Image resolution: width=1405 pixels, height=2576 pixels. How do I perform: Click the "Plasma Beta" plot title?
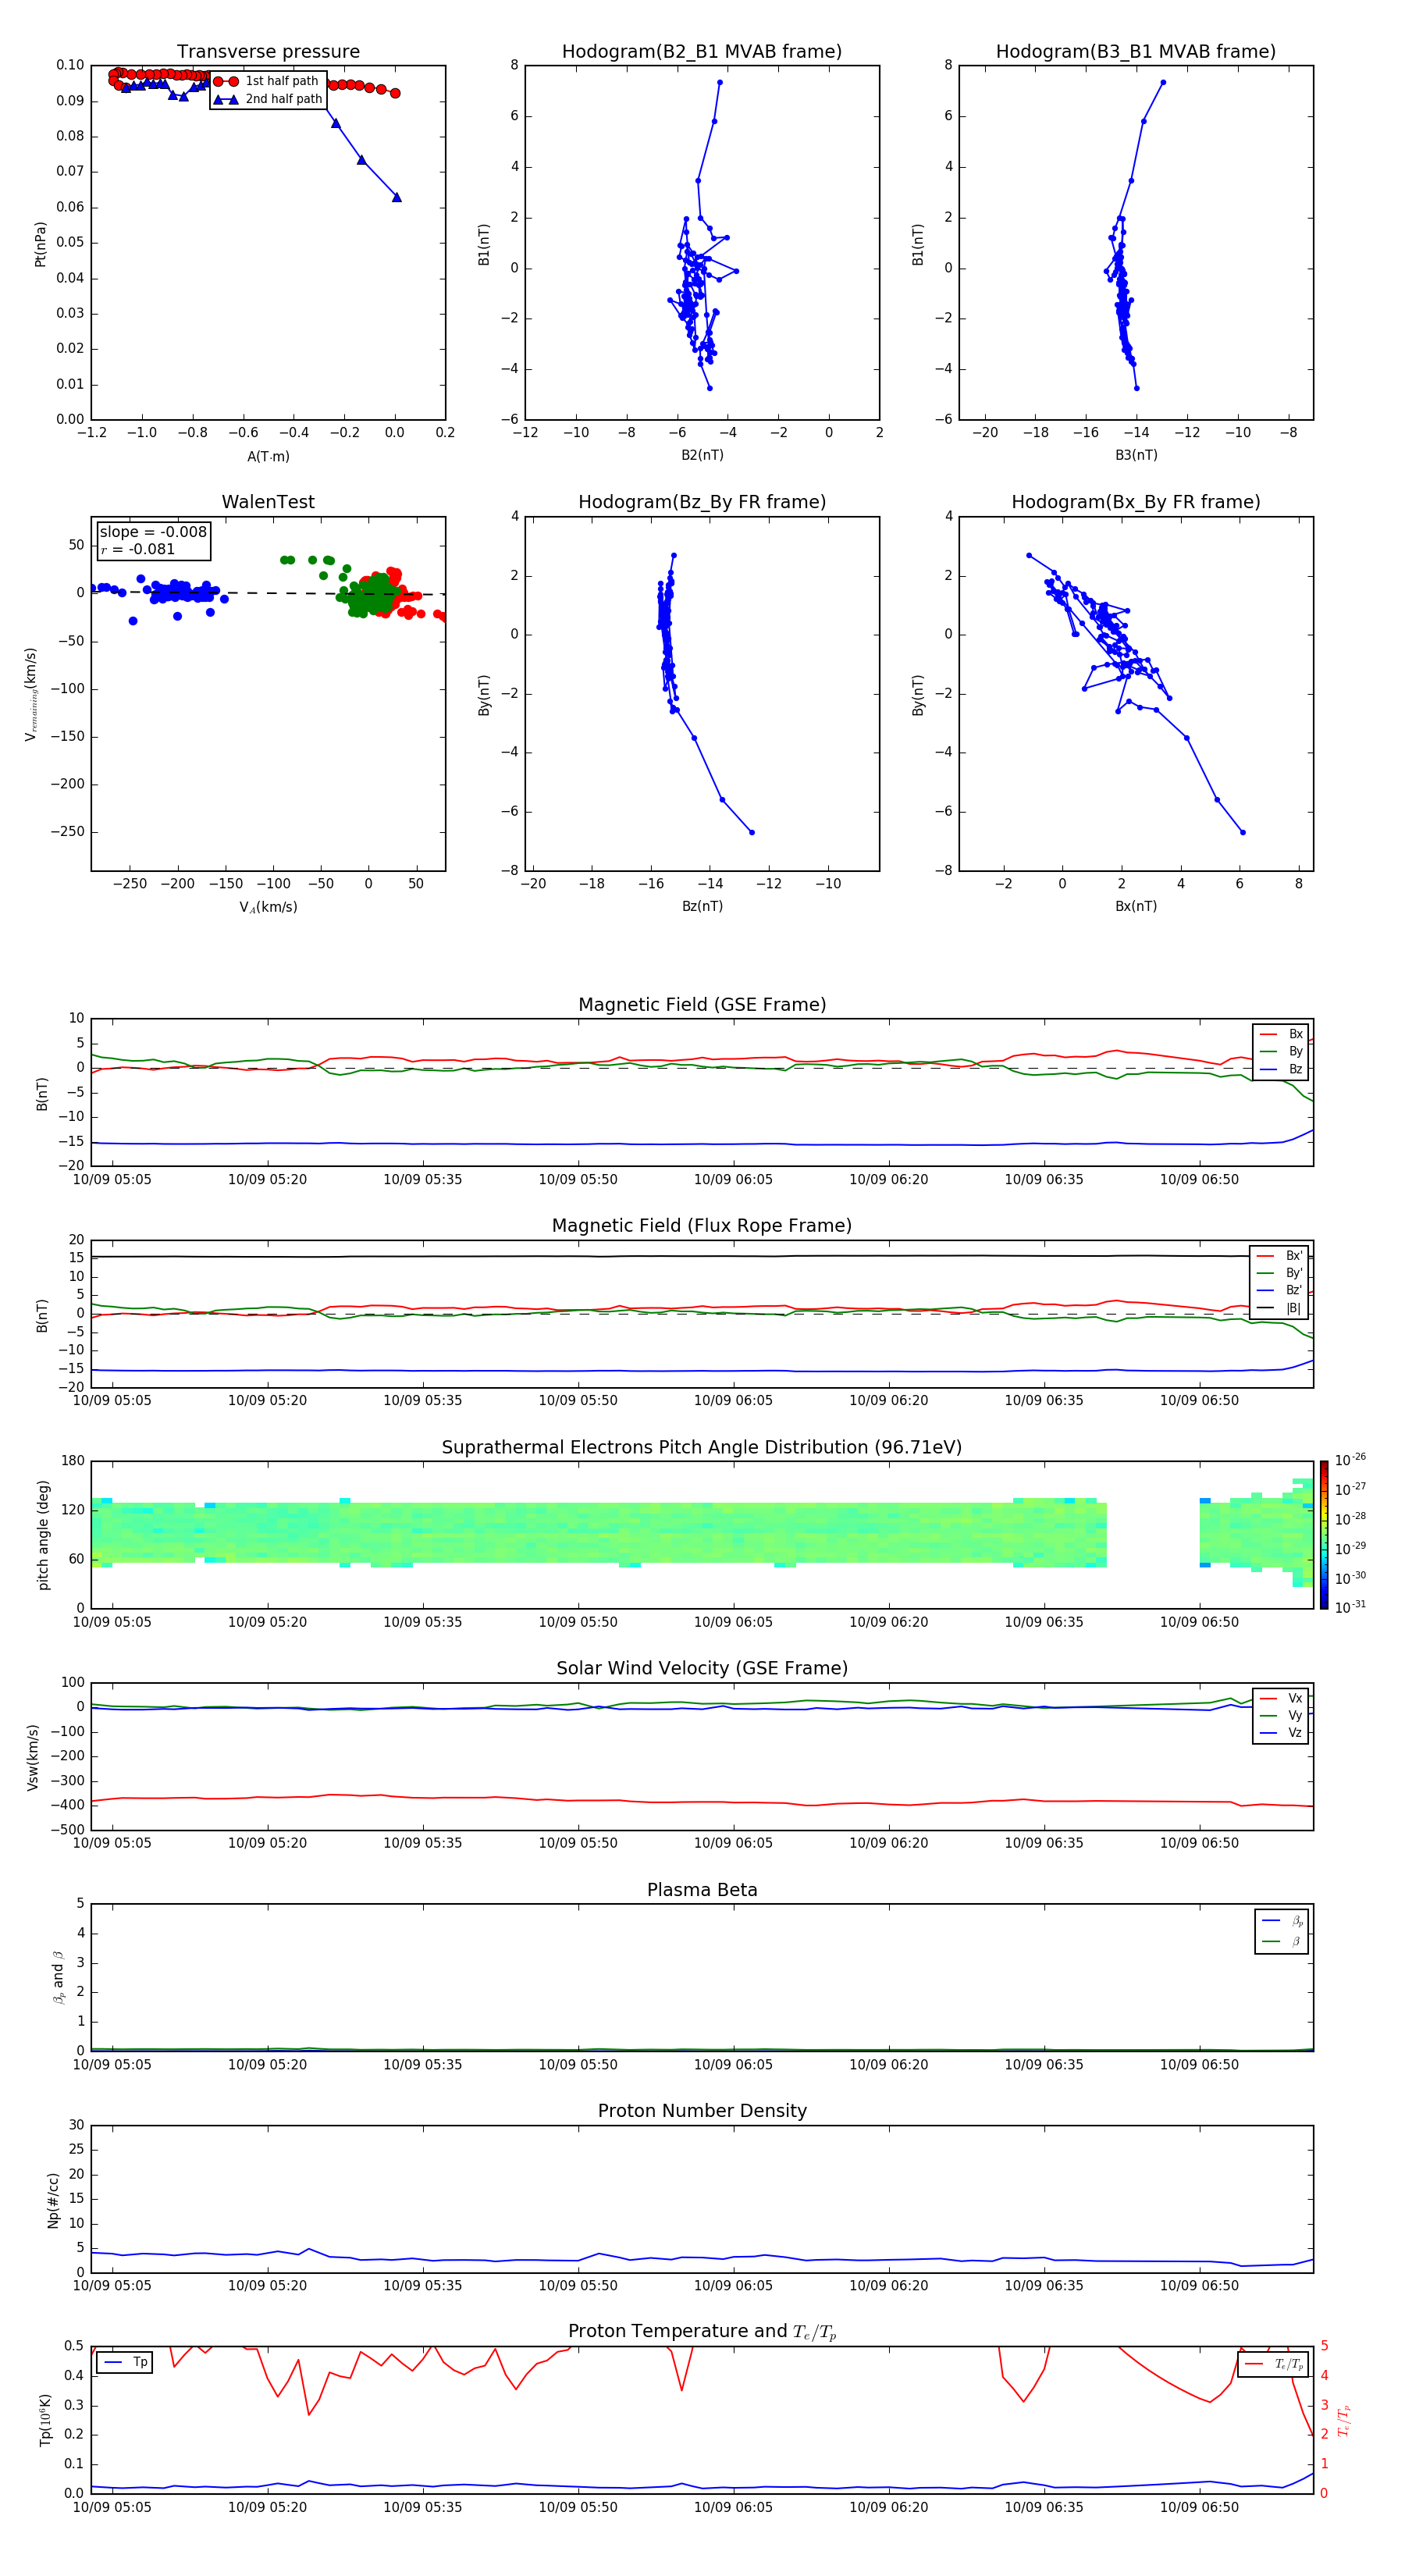coord(702,1890)
